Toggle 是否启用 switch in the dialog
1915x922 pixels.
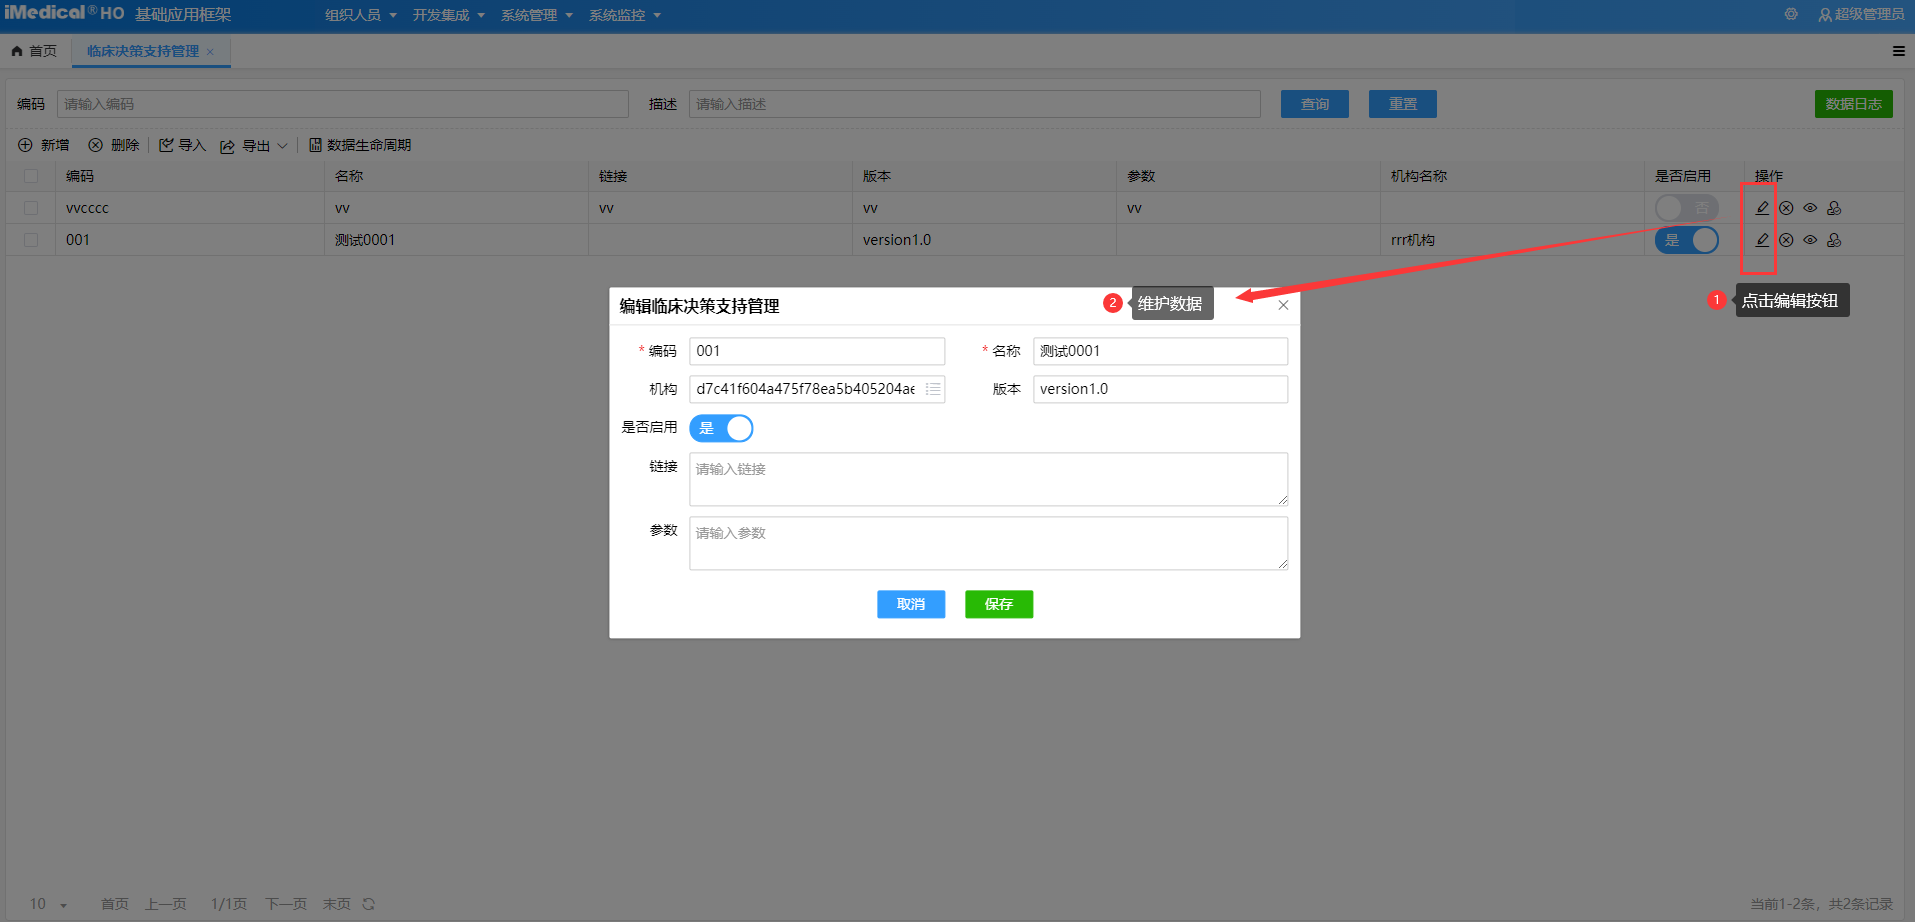click(721, 428)
